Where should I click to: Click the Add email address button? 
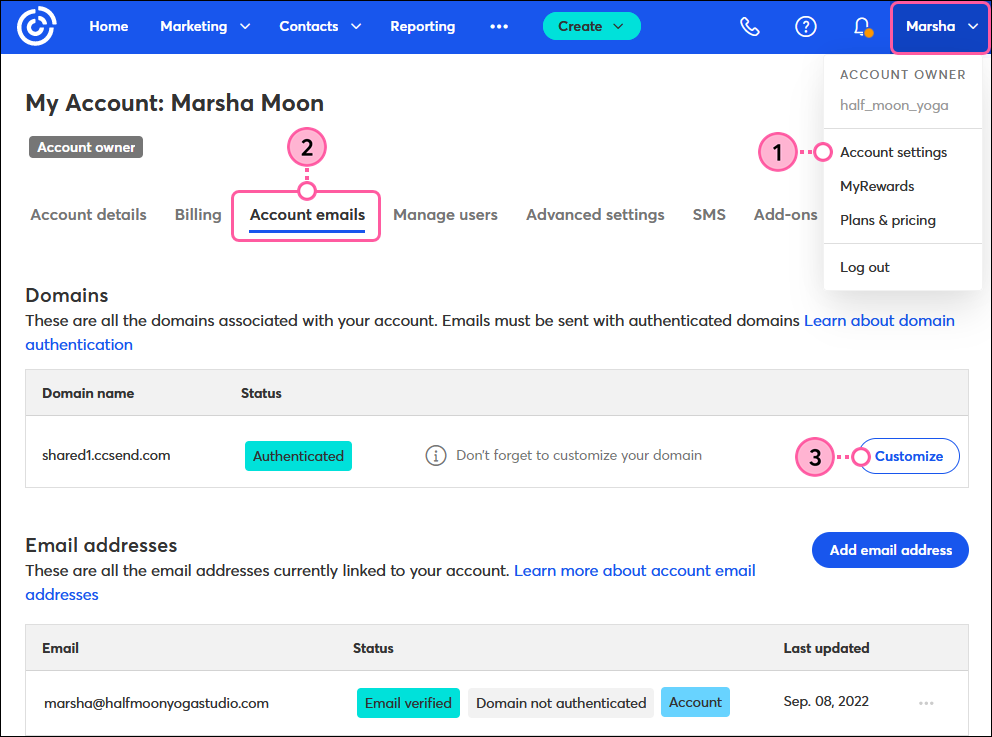[889, 550]
